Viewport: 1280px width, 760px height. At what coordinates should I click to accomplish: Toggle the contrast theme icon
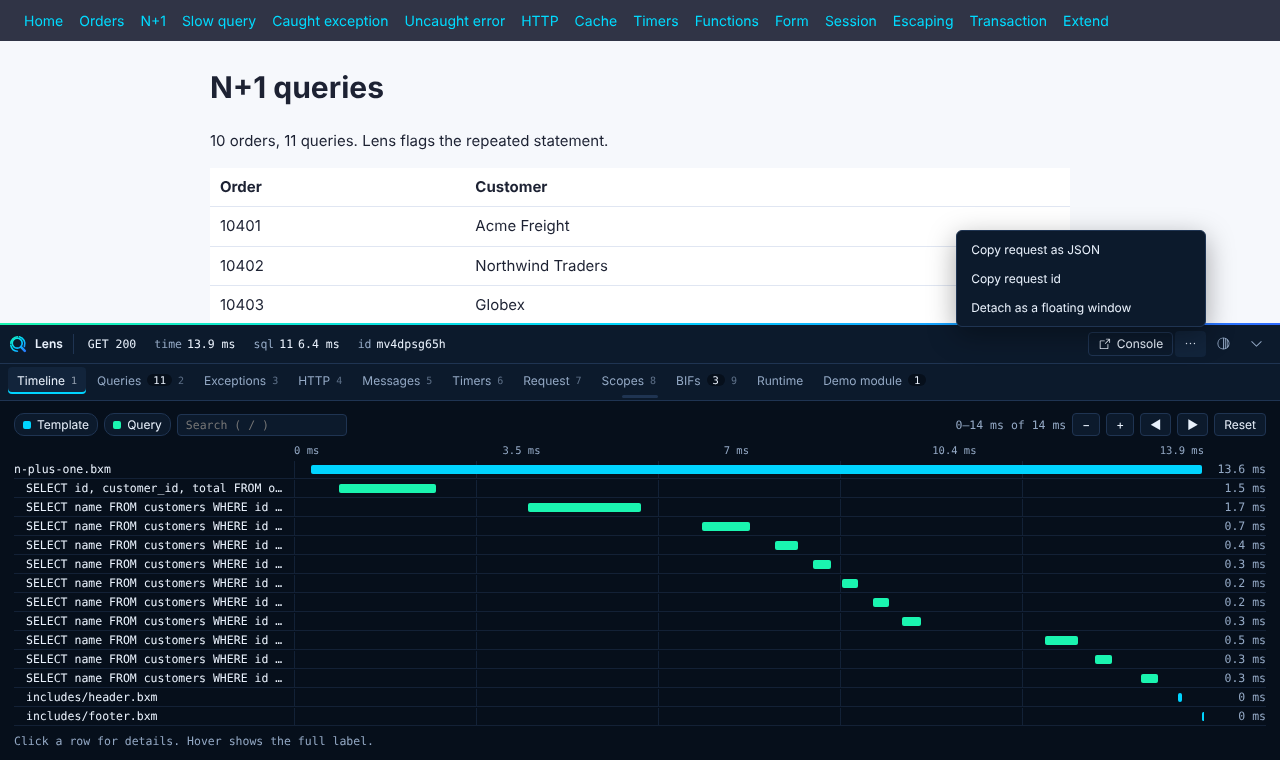coord(1223,344)
